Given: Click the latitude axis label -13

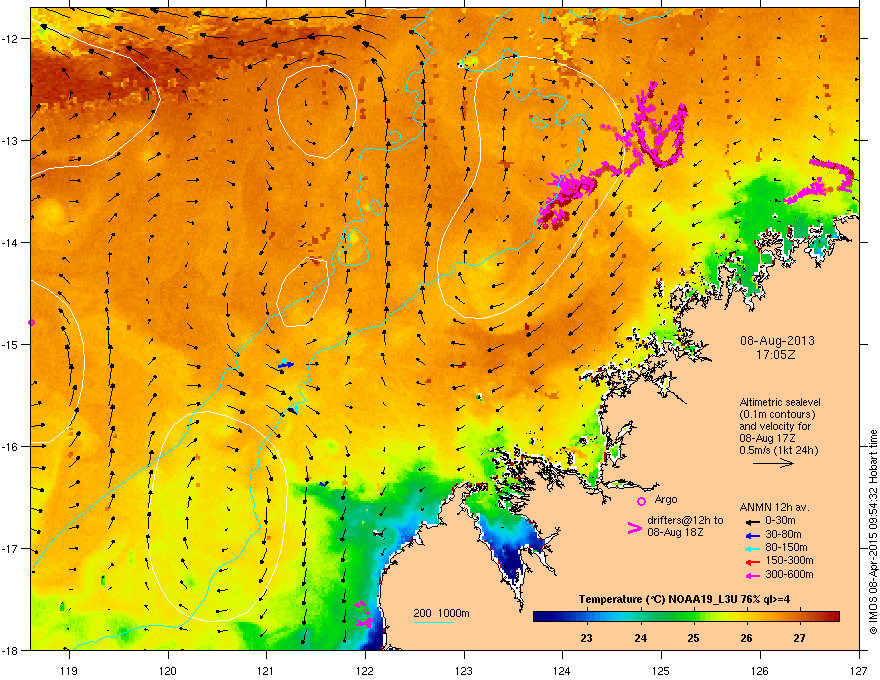Looking at the screenshot, I should pyautogui.click(x=10, y=141).
